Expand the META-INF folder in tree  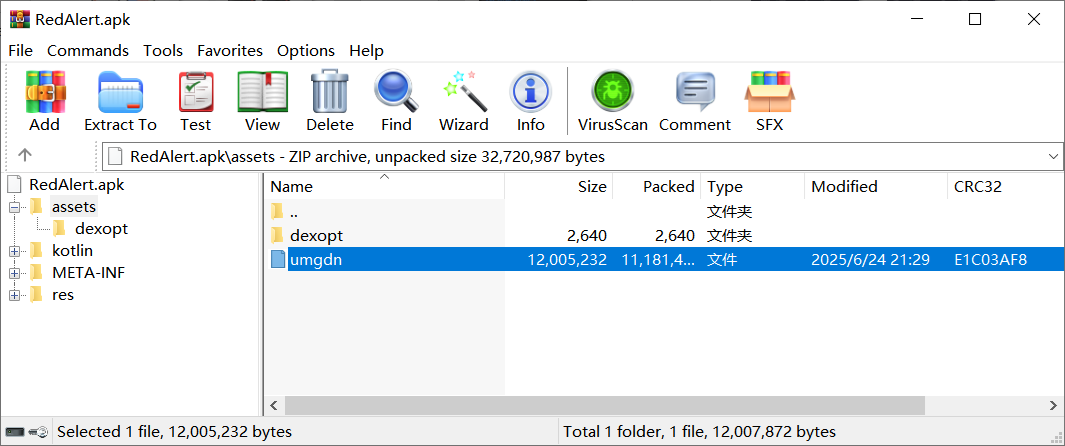tap(15, 272)
